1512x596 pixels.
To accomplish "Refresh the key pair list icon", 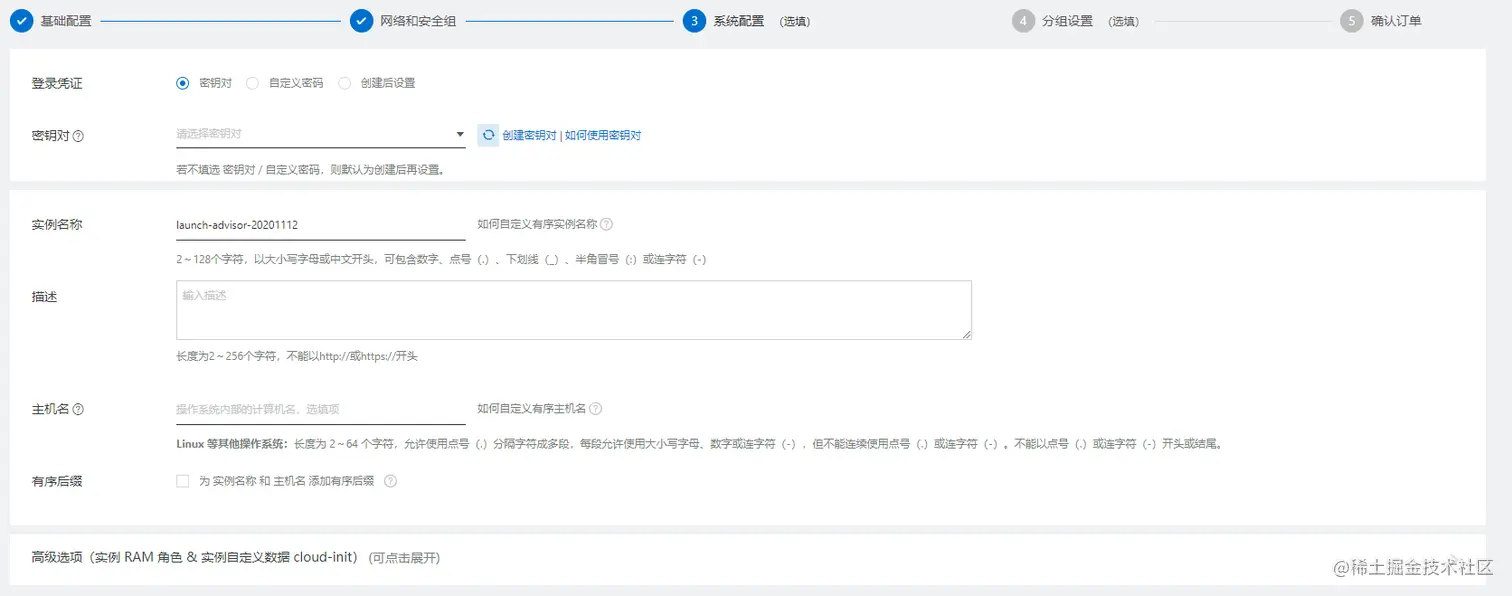I will (x=488, y=135).
